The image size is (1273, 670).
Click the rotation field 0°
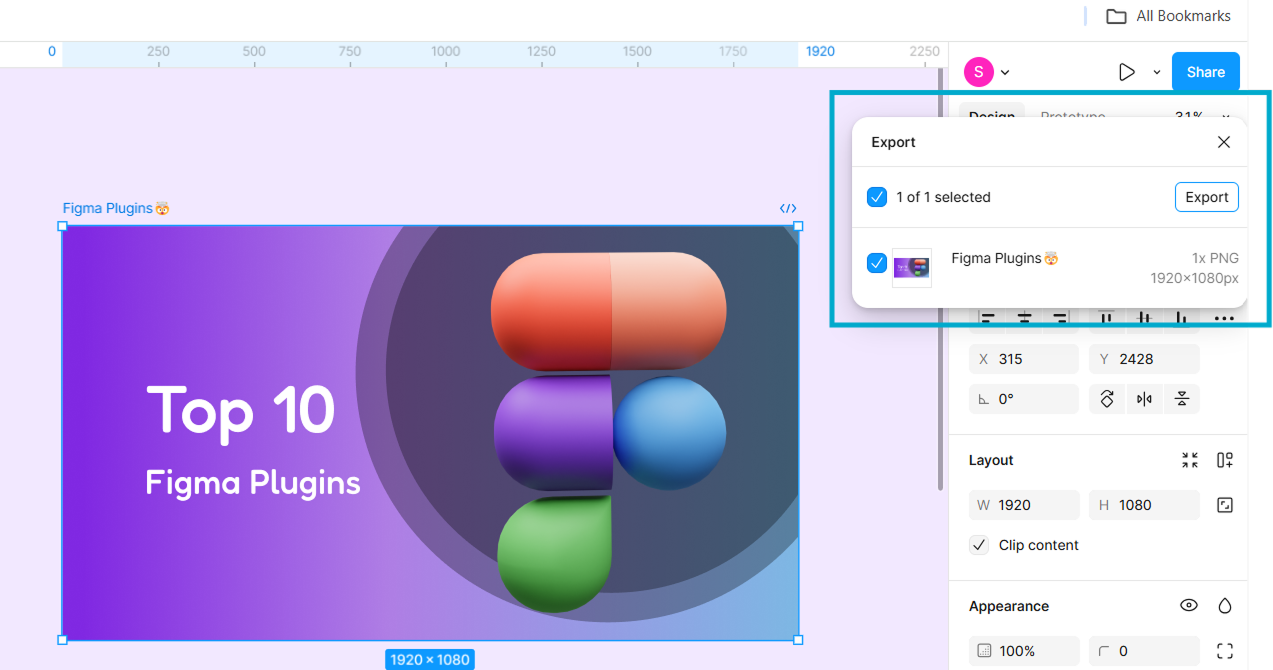(x=1024, y=399)
